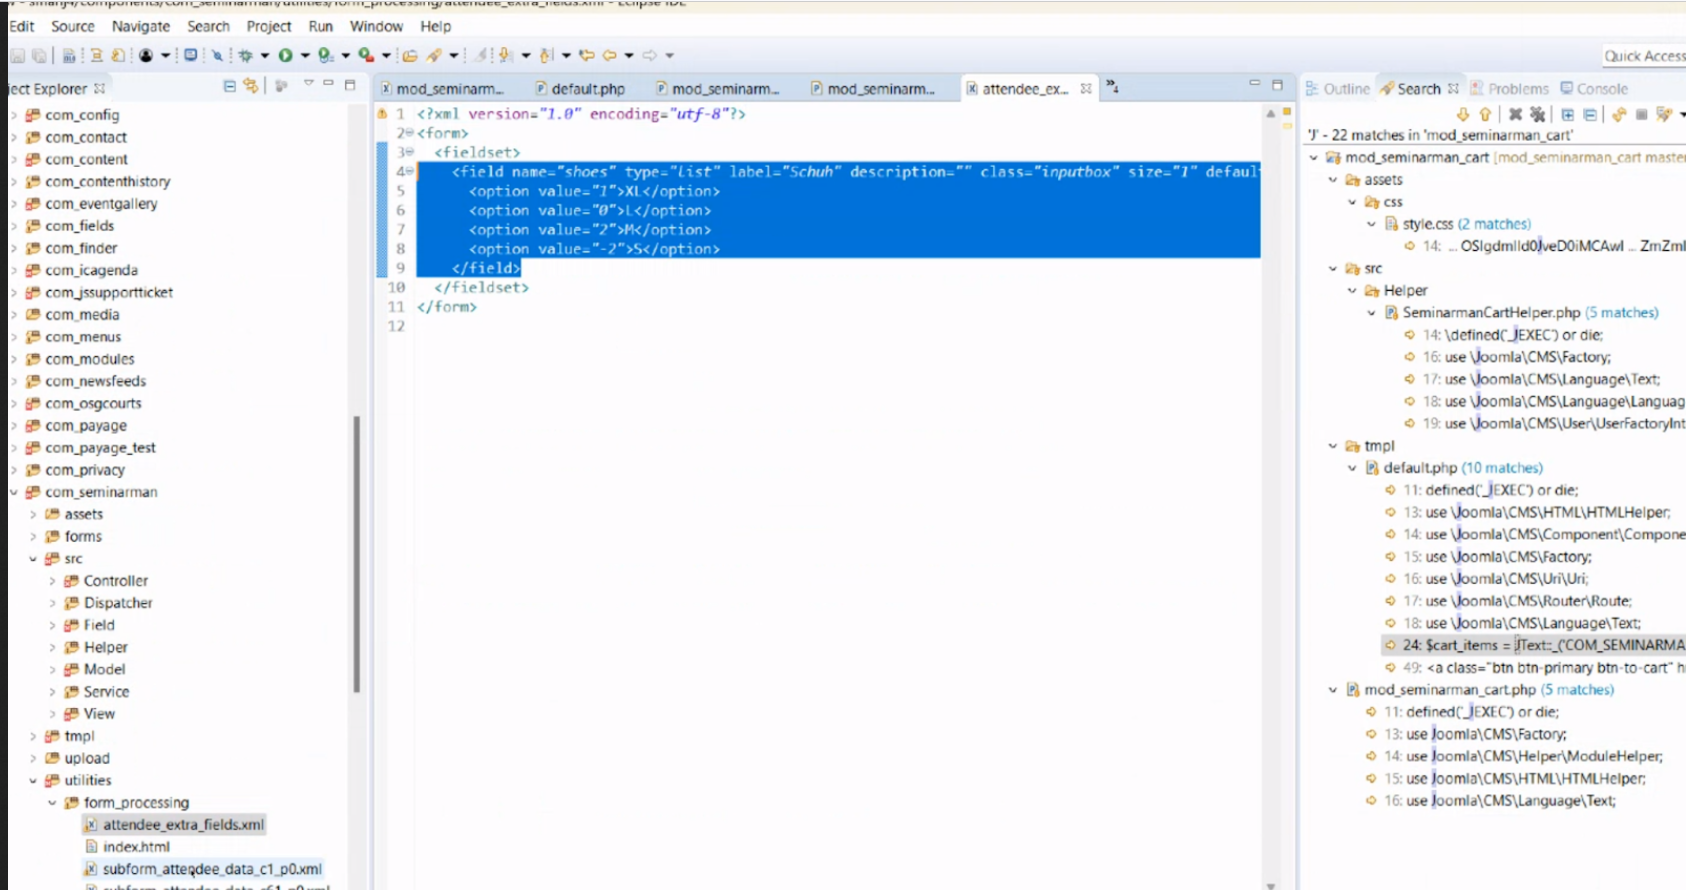Click the Debug bug icon in toolbar
The image size is (1686, 890).
[245, 56]
